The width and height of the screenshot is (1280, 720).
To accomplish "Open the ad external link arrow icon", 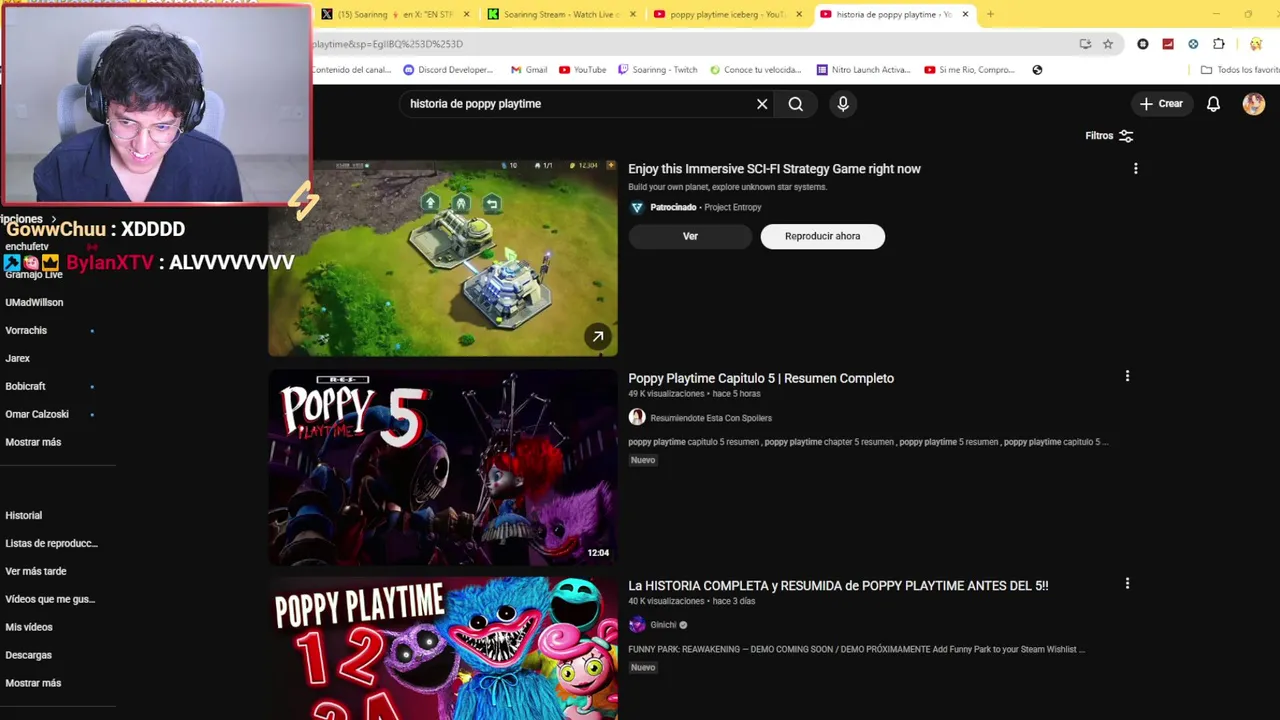I will click(x=597, y=337).
